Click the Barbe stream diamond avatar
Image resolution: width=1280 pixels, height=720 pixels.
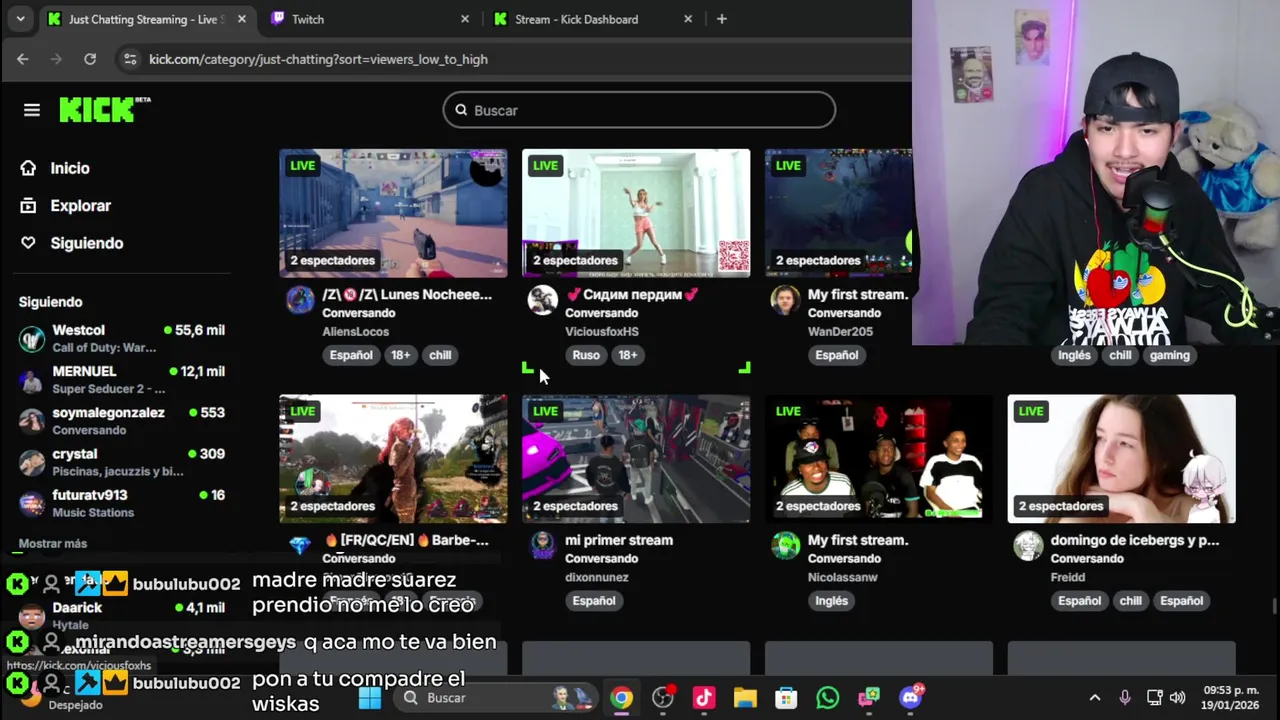[x=300, y=545]
